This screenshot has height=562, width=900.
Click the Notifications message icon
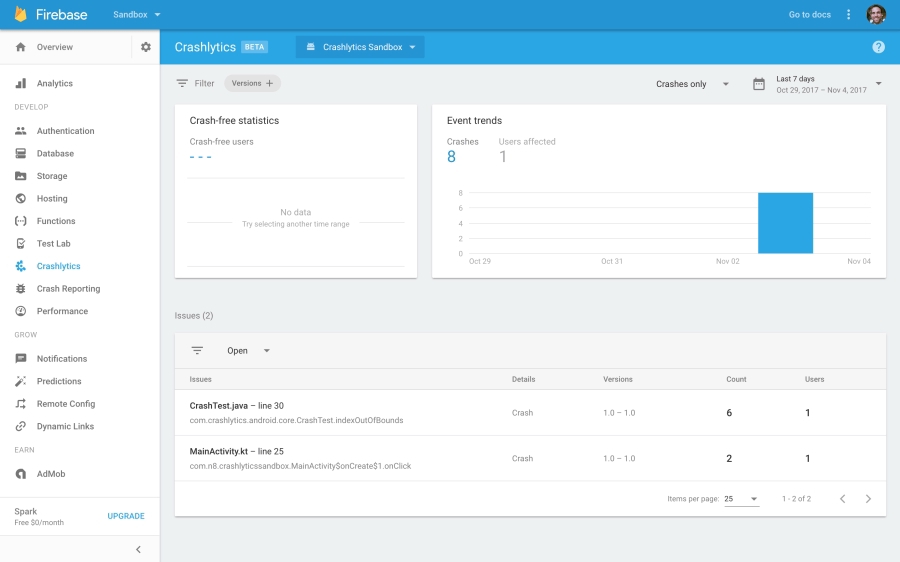coord(21,359)
